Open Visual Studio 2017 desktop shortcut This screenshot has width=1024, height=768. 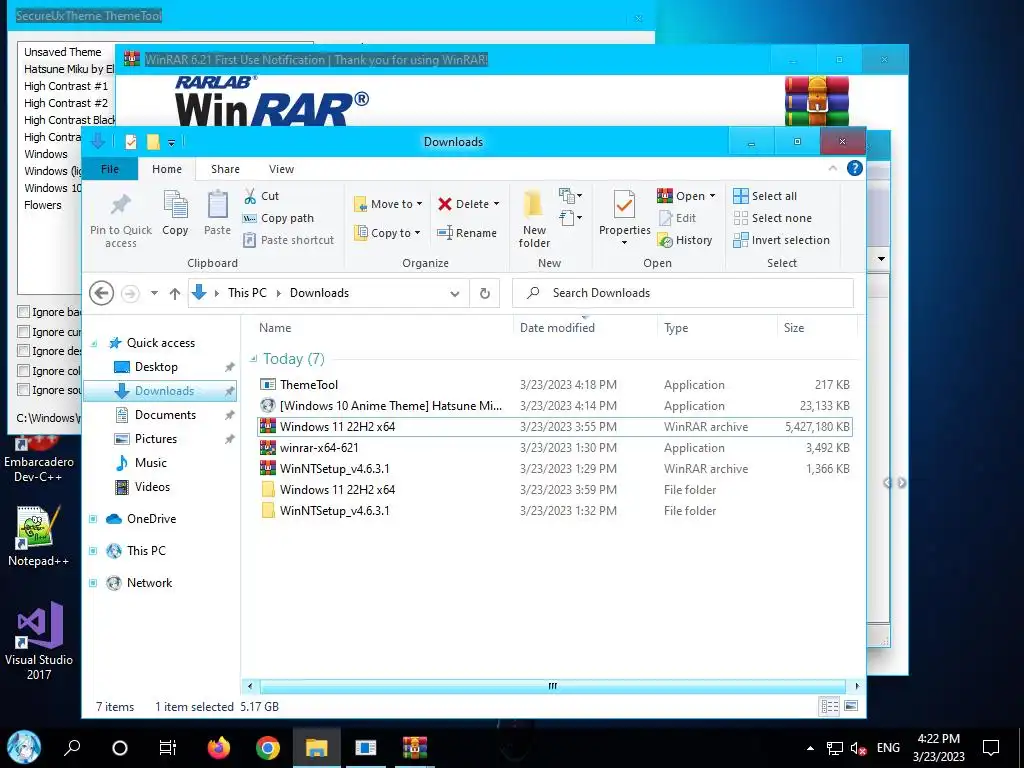pyautogui.click(x=39, y=641)
